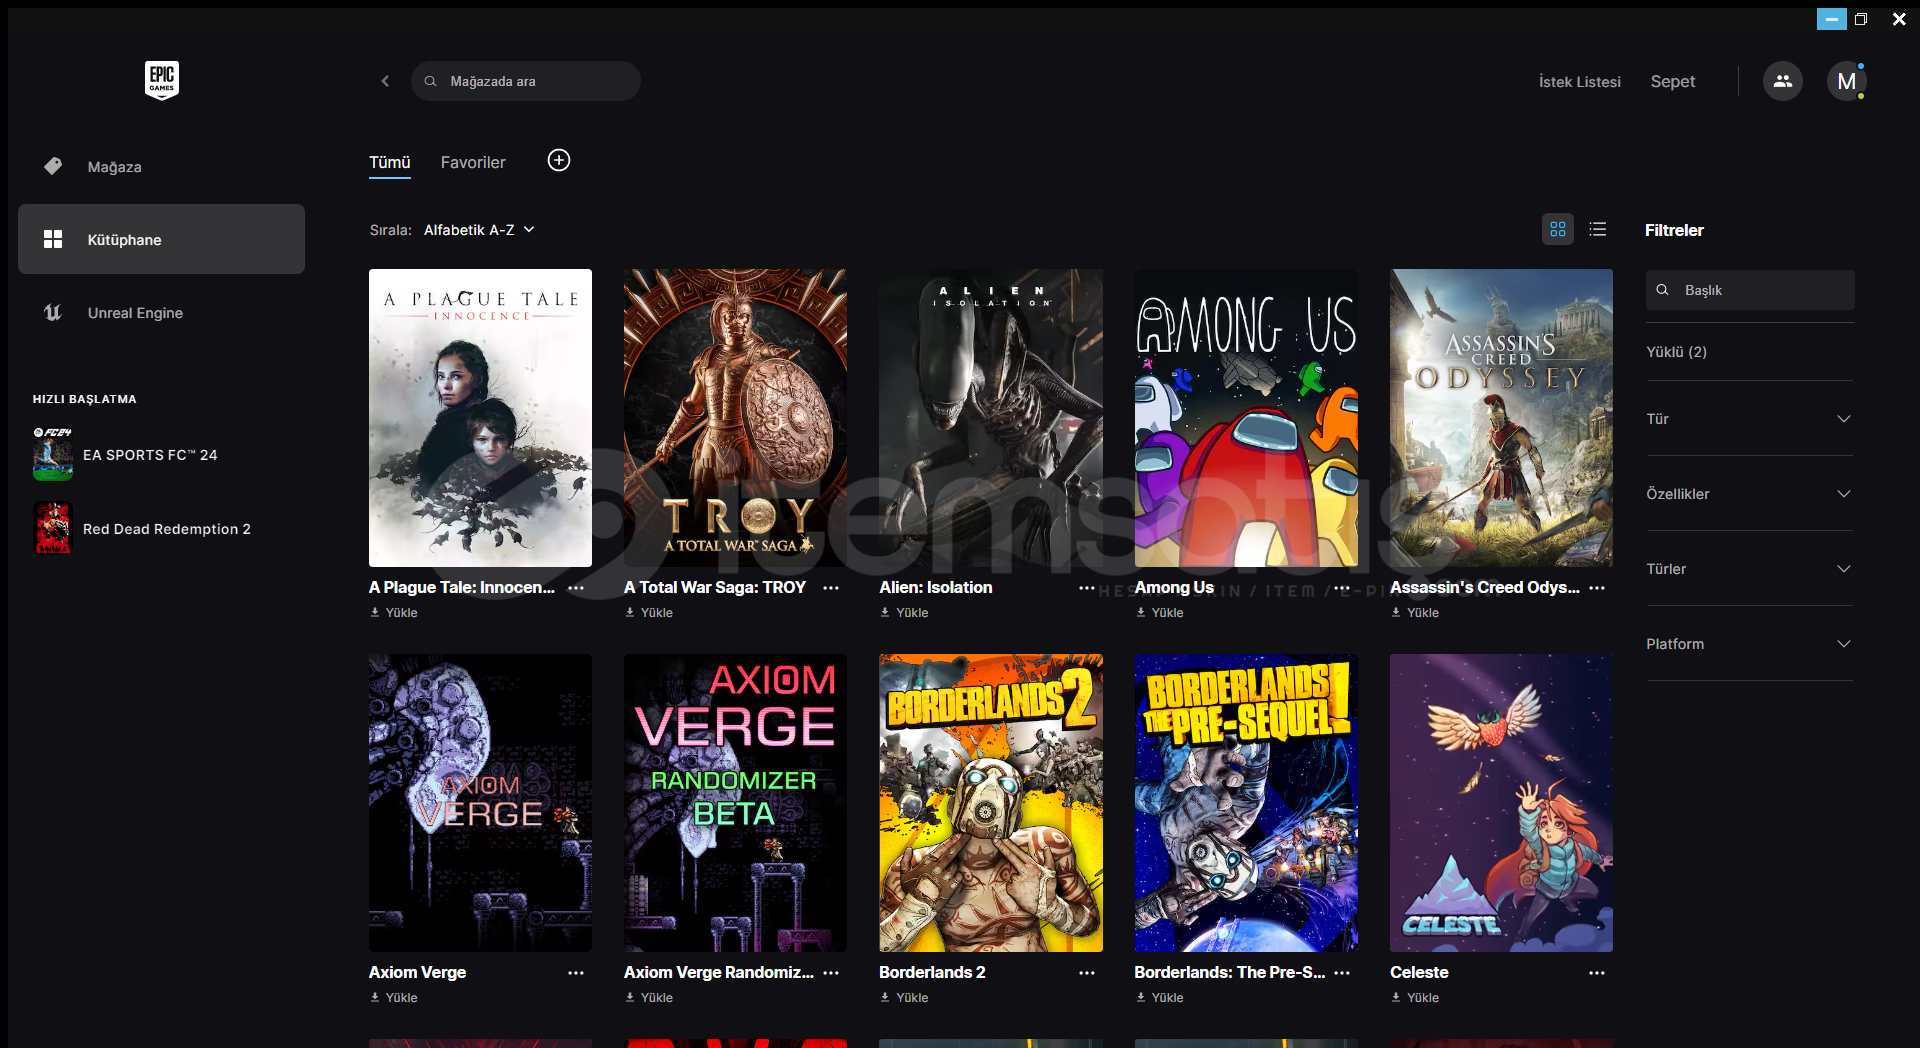
Task: Open İstek Listesi
Action: pyautogui.click(x=1580, y=82)
